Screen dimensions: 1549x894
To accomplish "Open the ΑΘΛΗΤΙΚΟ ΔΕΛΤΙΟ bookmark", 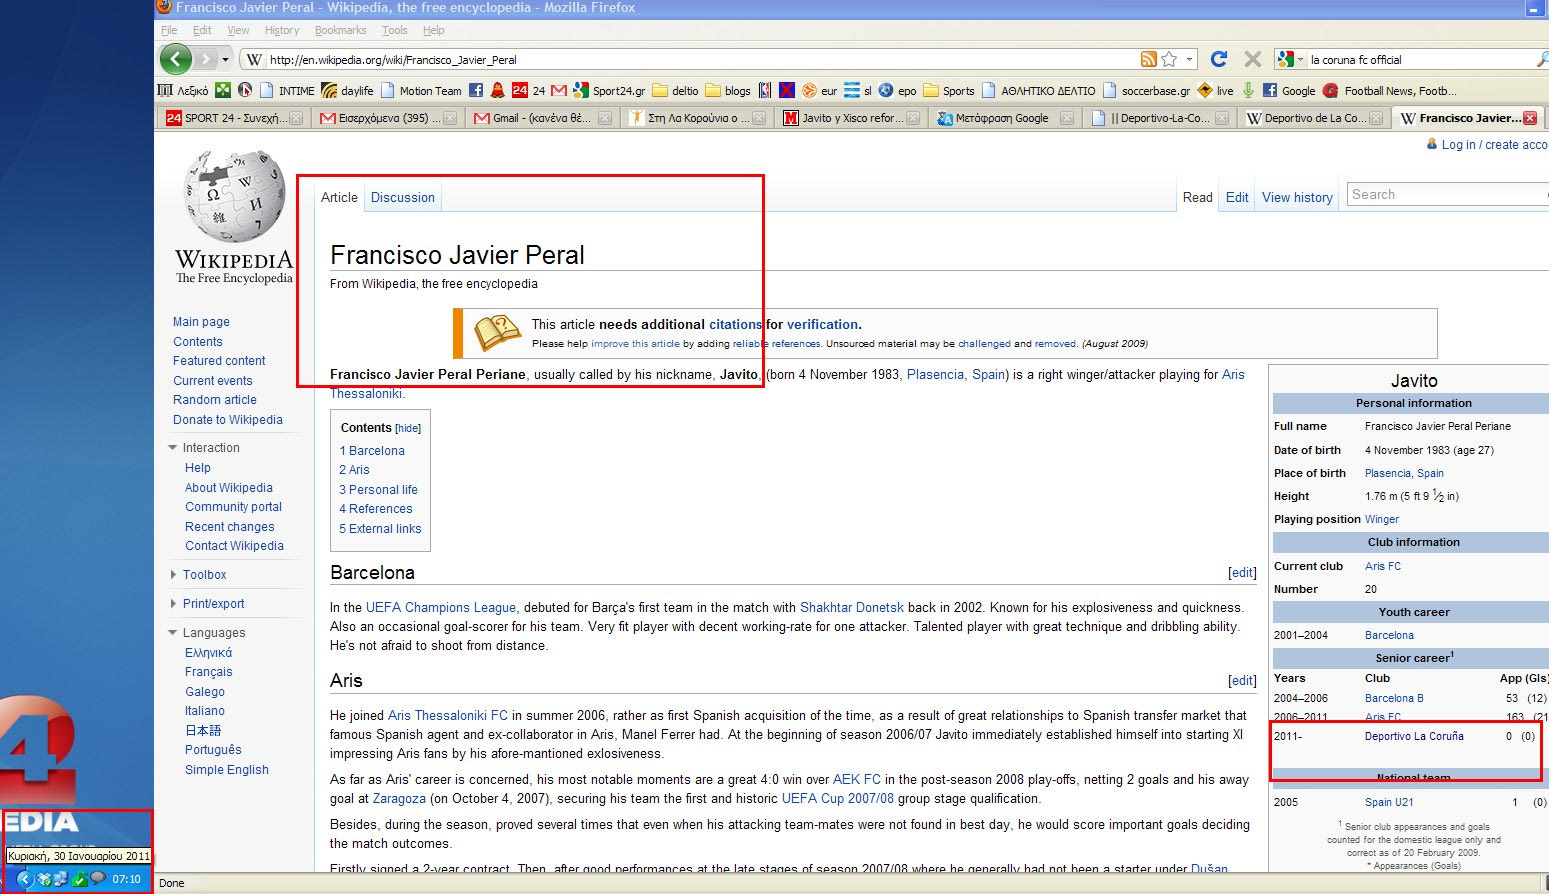I will pos(1038,90).
